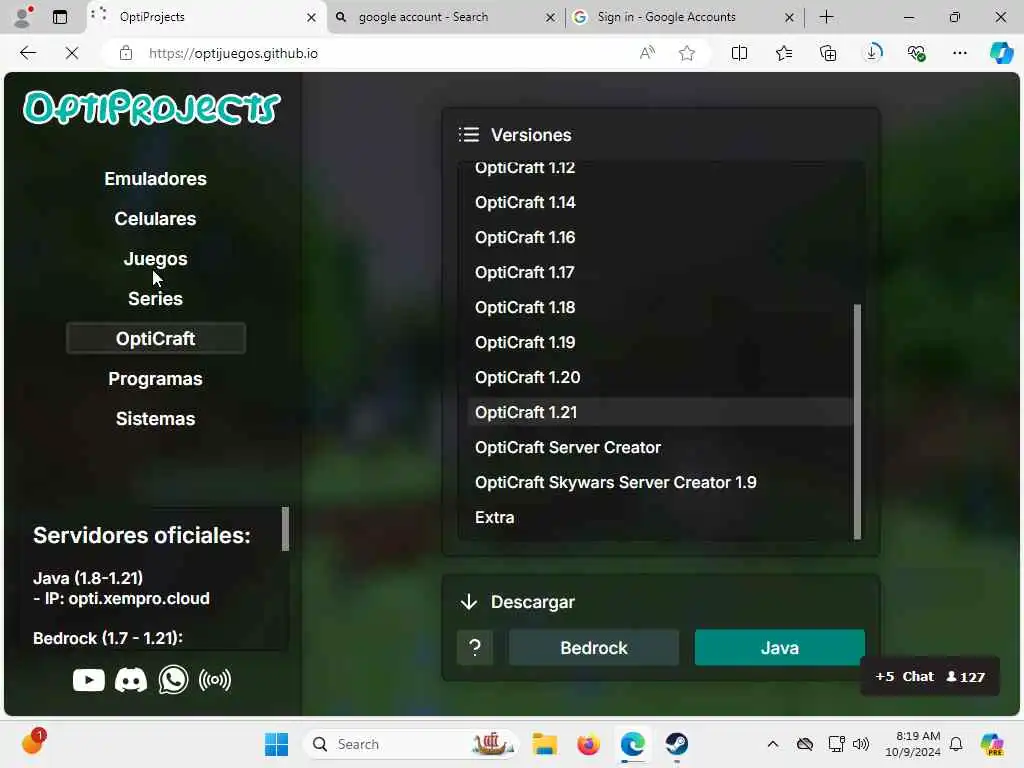This screenshot has height=768, width=1024.
Task: Open the Discord server icon
Action: coord(131,680)
